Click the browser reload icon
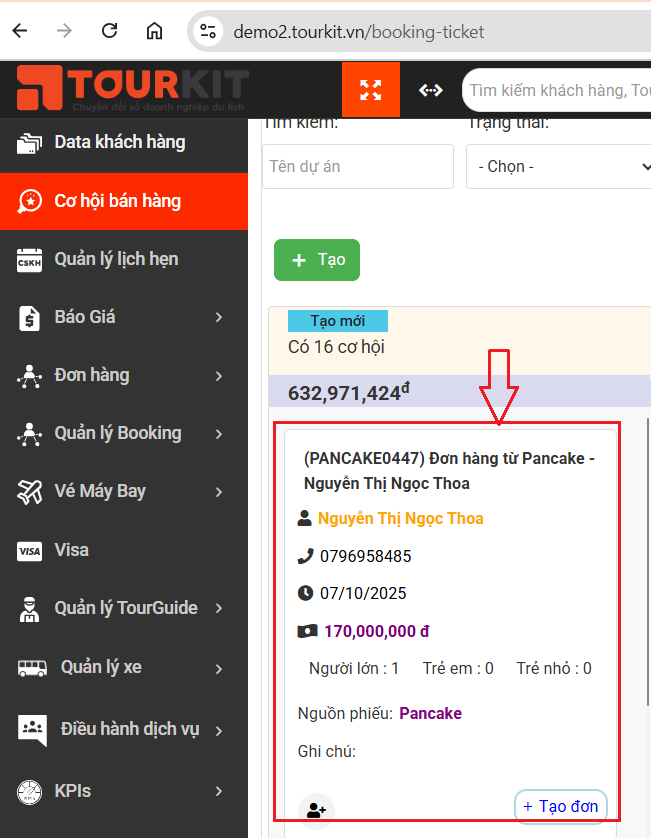This screenshot has height=838, width=651. tap(110, 31)
